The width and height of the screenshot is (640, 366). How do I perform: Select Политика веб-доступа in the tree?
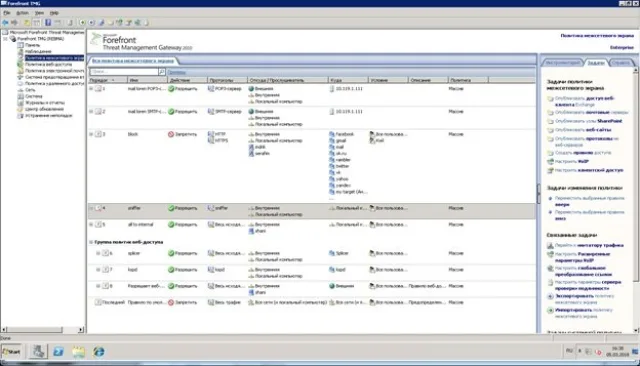[x=48, y=64]
